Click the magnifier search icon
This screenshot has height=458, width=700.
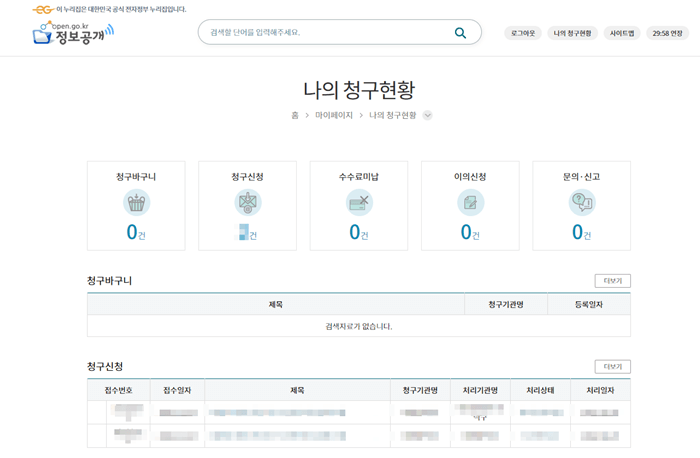pyautogui.click(x=460, y=33)
